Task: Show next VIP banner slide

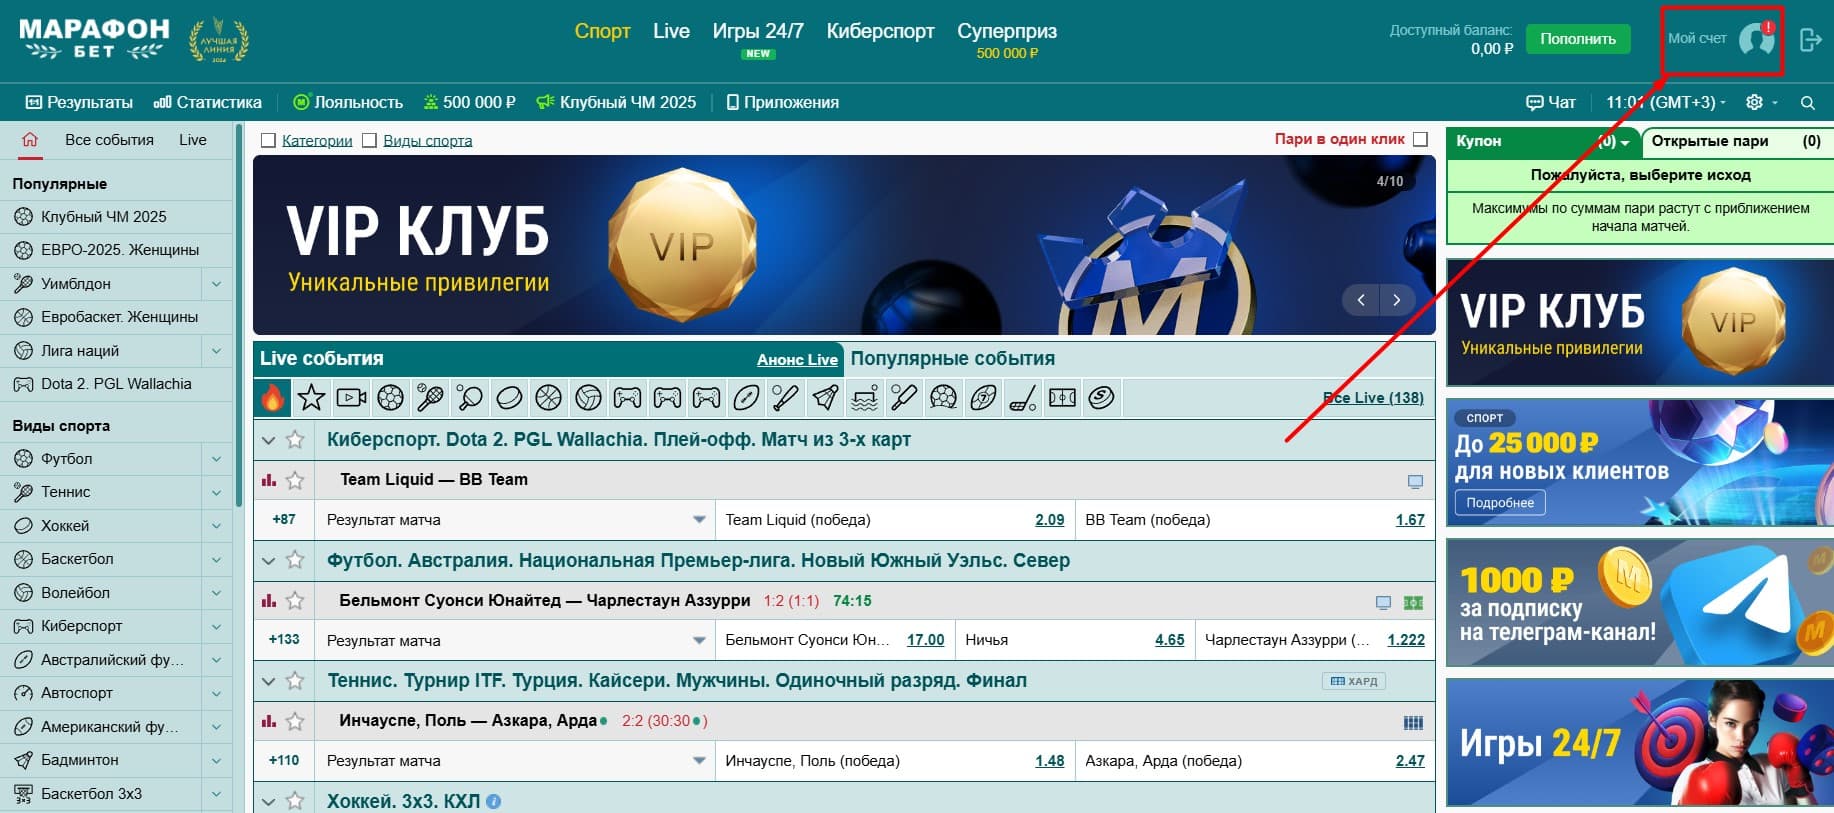Action: (x=1397, y=300)
